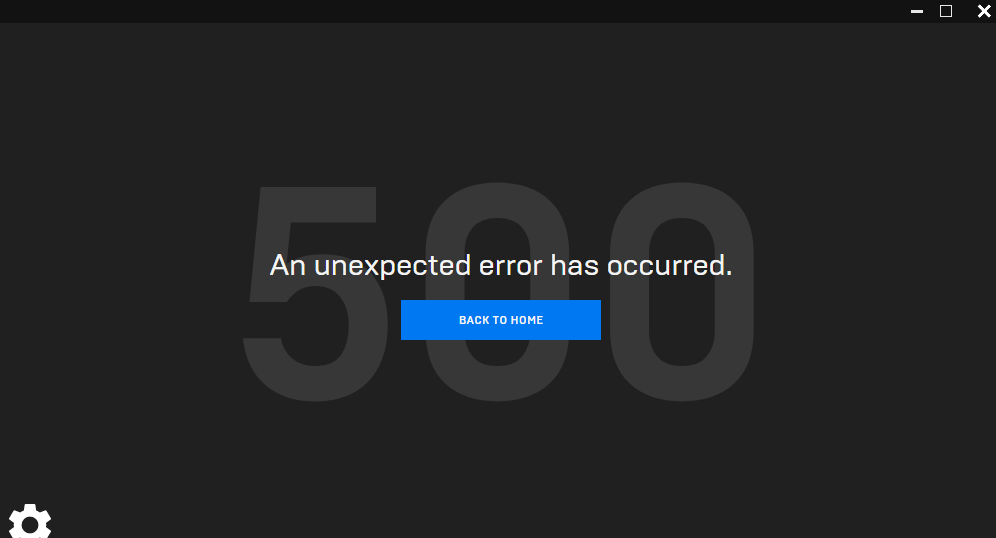Open settings via the gear icon
Screen dimensions: 996x538
coord(30,522)
